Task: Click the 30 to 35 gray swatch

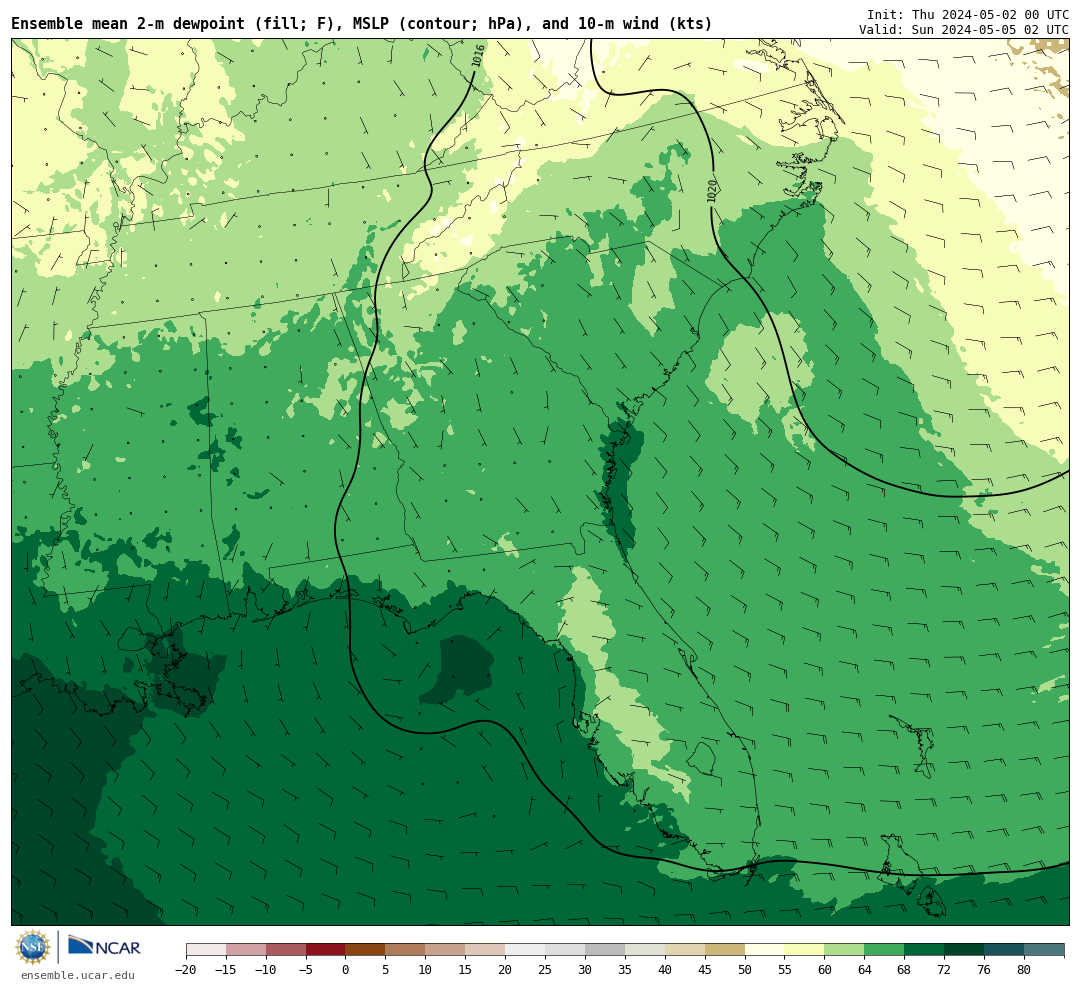Action: point(605,950)
